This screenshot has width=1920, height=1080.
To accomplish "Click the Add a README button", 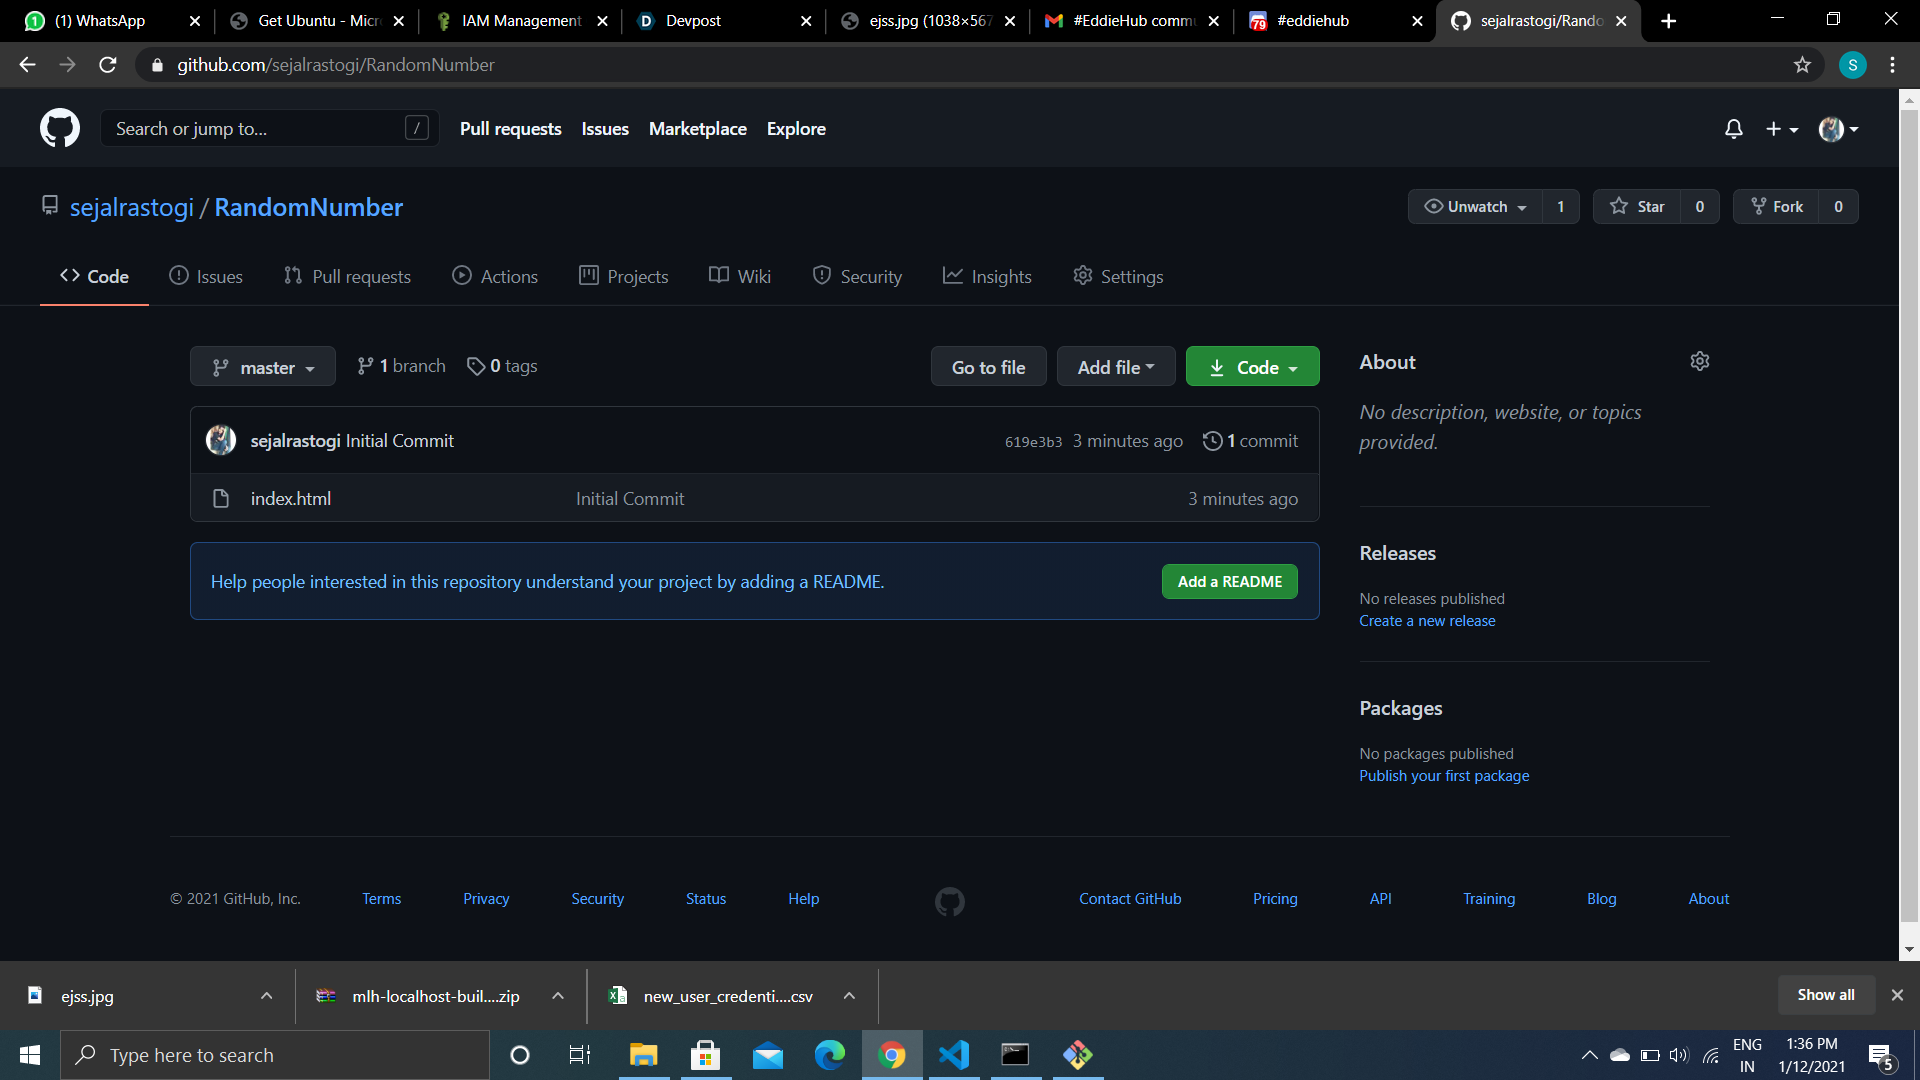I will [x=1229, y=581].
